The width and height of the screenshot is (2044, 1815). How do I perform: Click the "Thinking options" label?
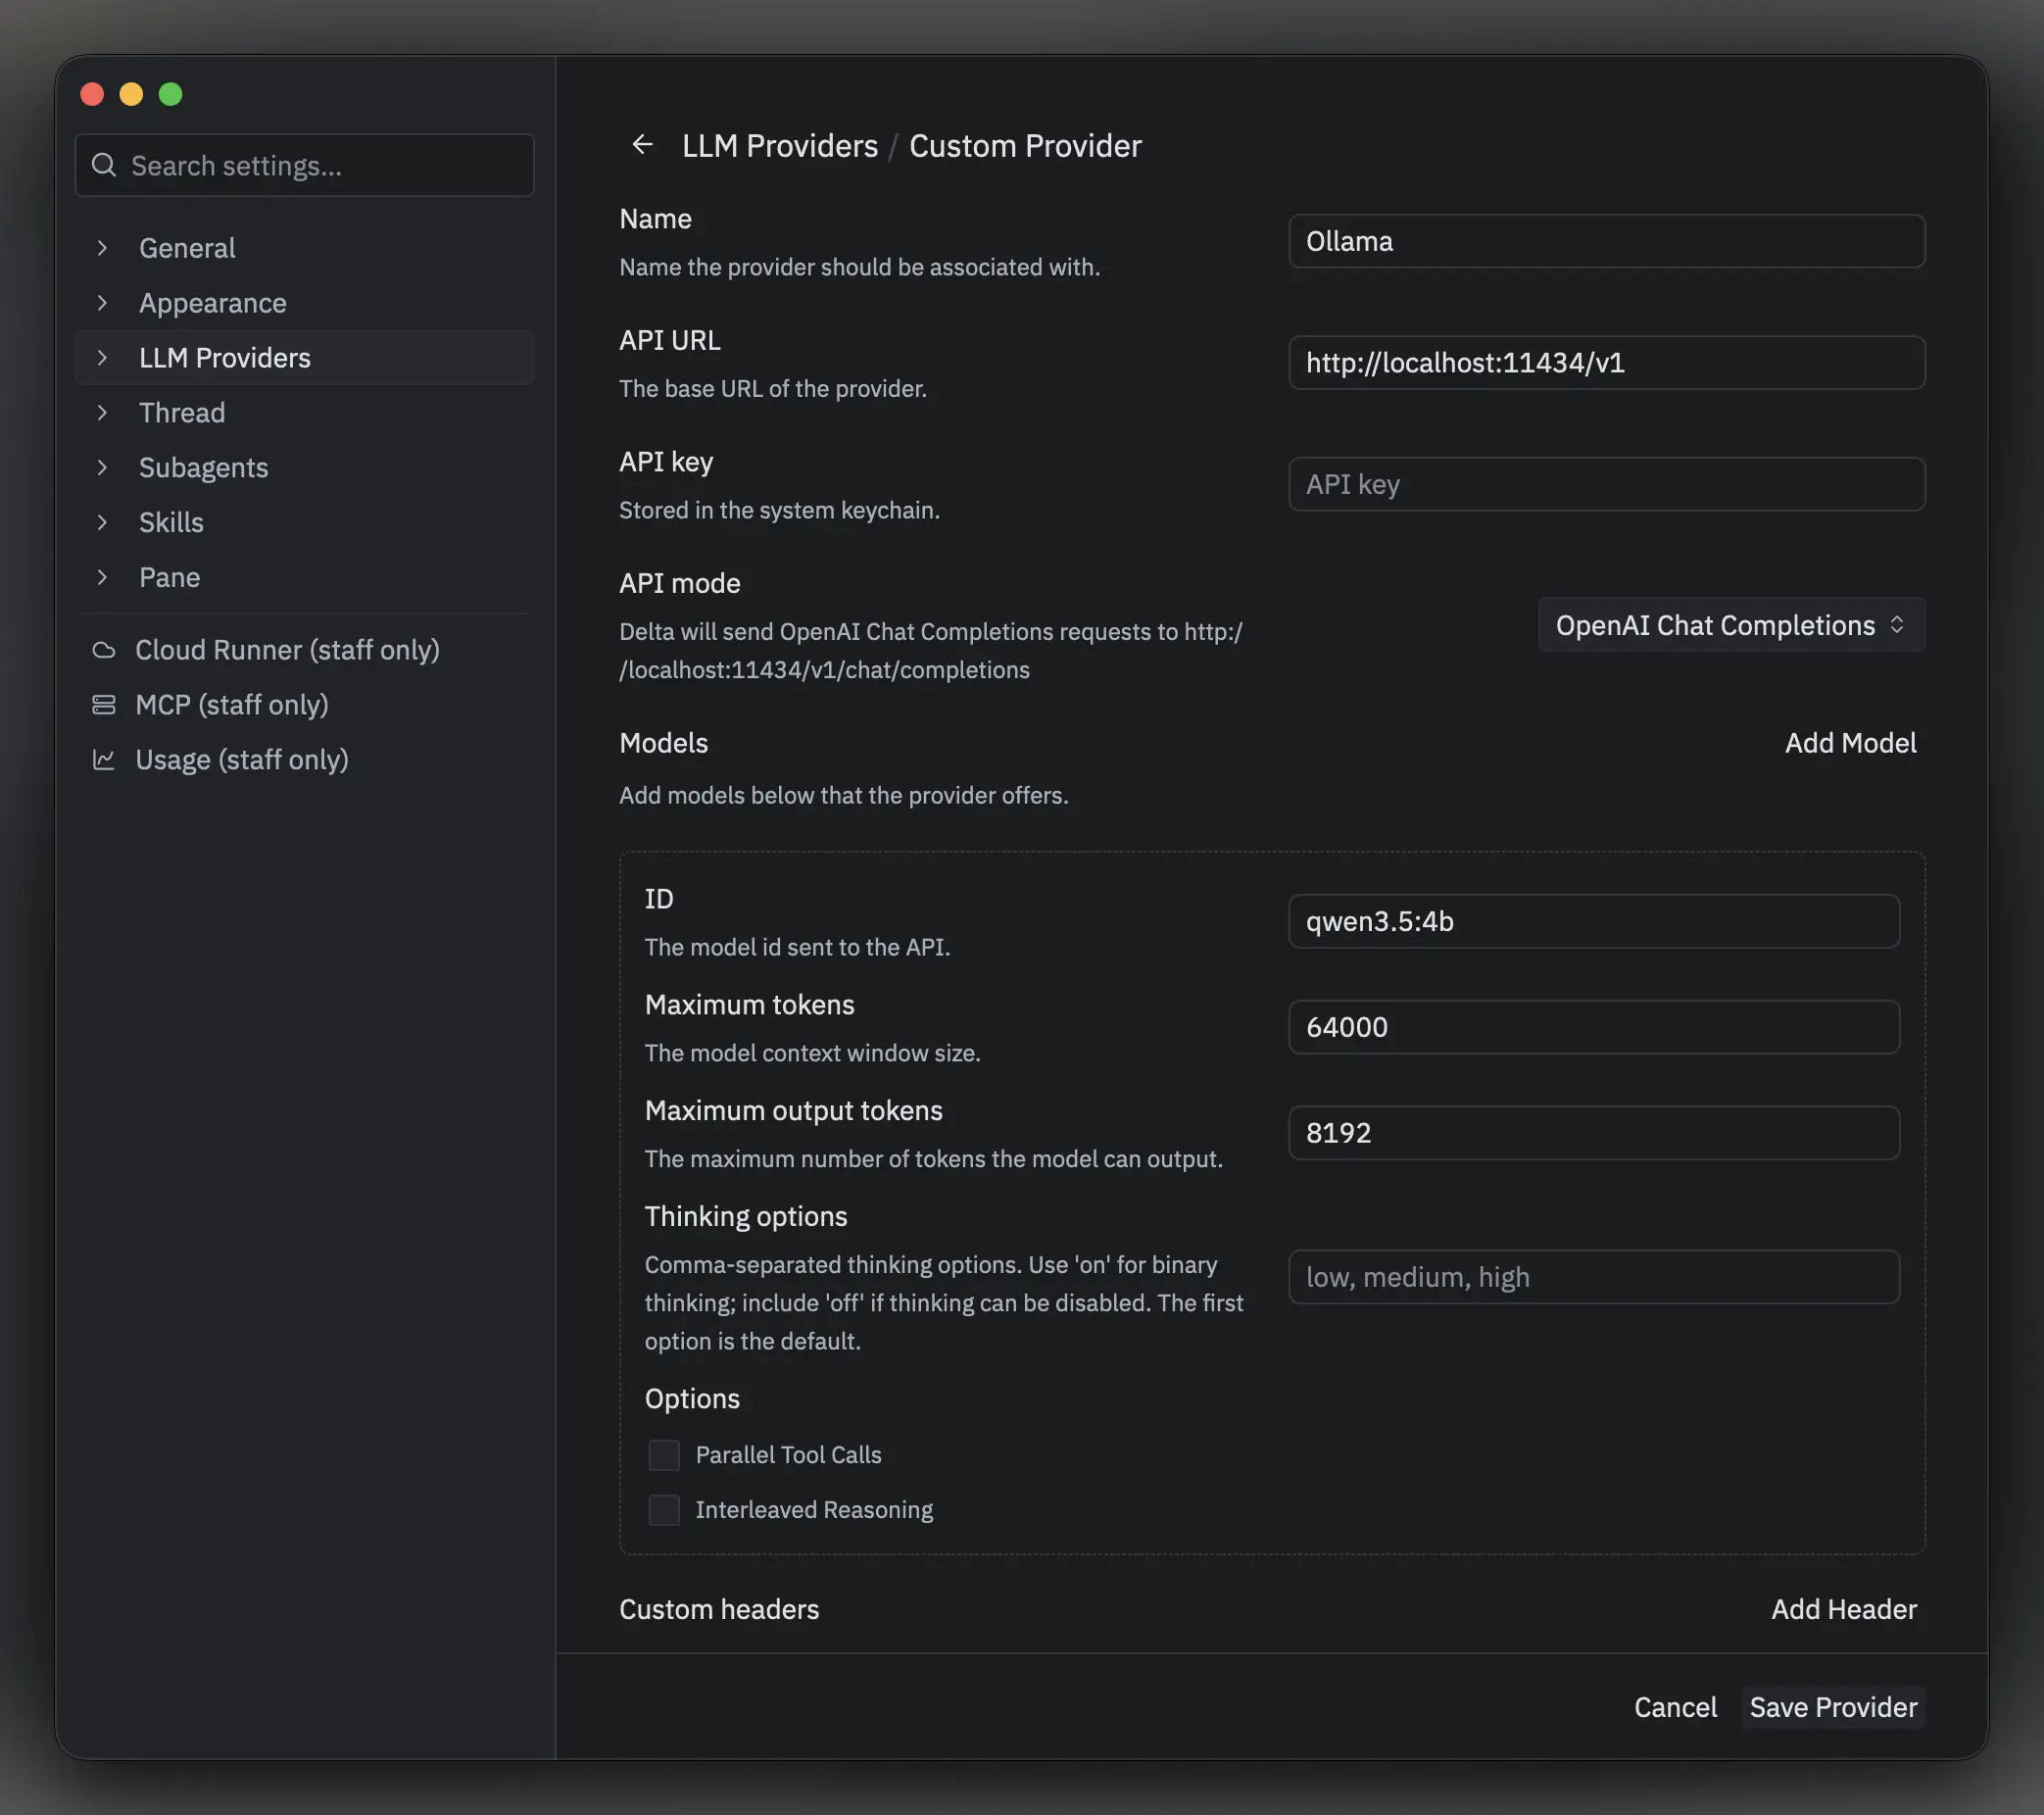point(746,1216)
